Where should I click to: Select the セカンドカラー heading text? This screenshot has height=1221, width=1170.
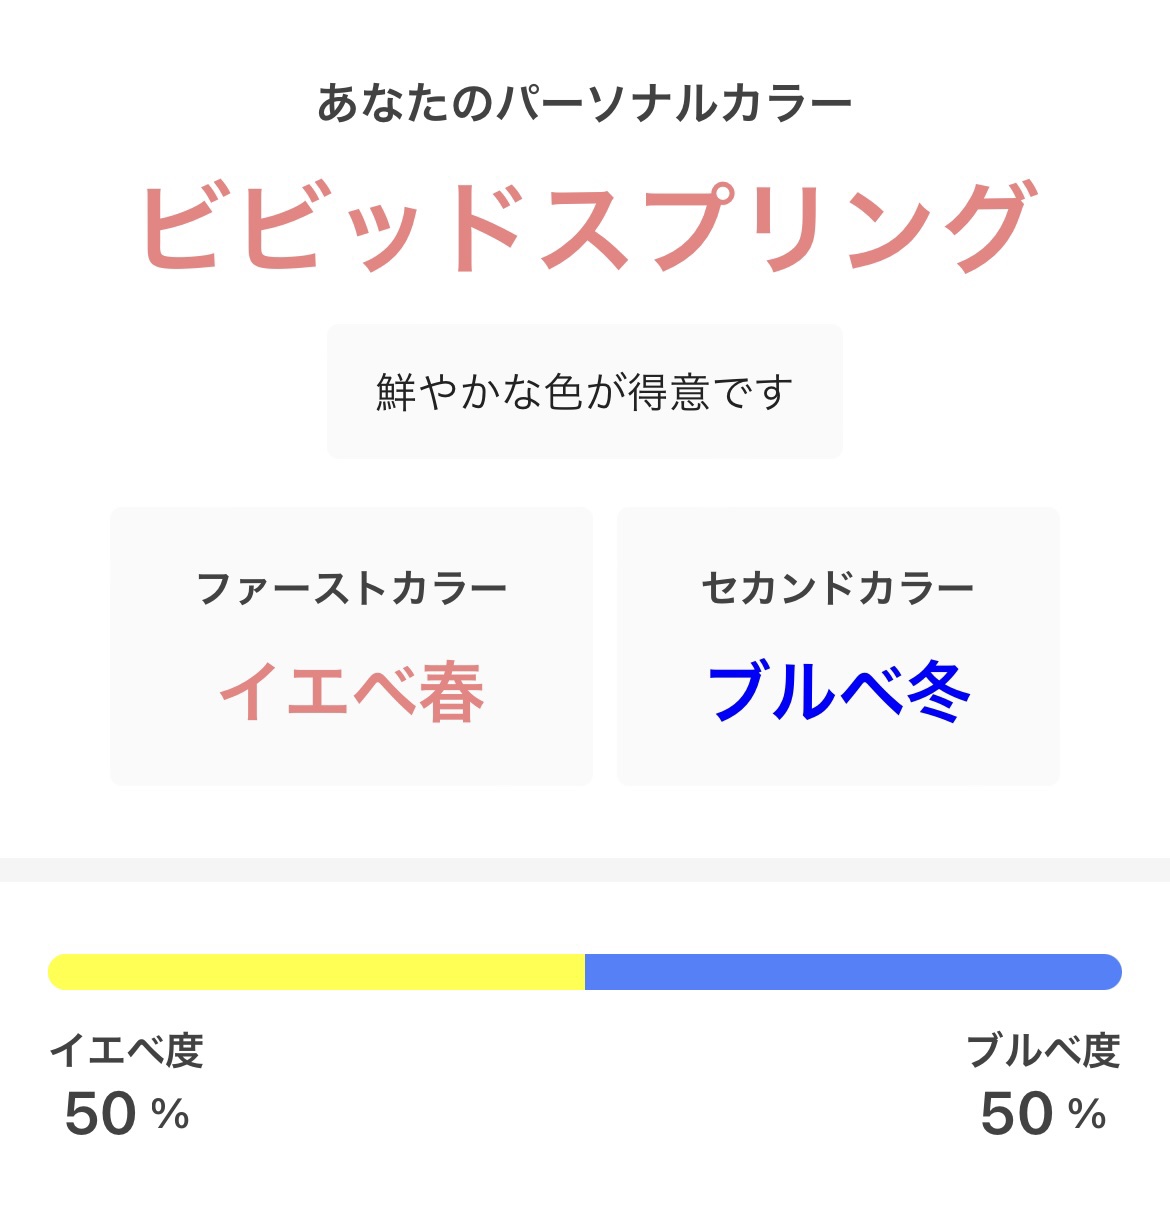(838, 587)
